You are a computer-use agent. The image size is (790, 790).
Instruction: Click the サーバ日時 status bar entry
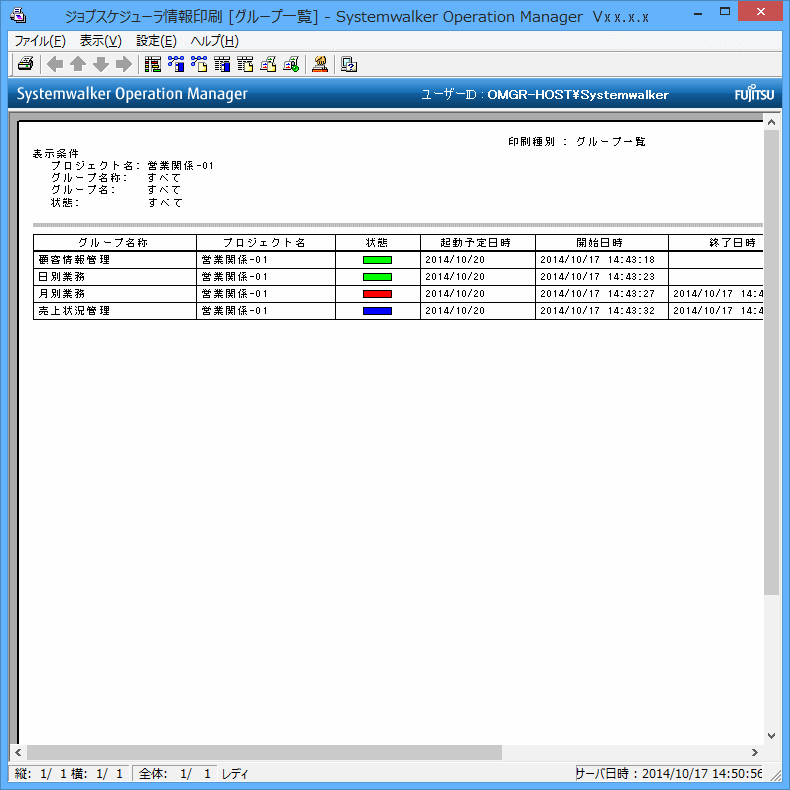(669, 773)
